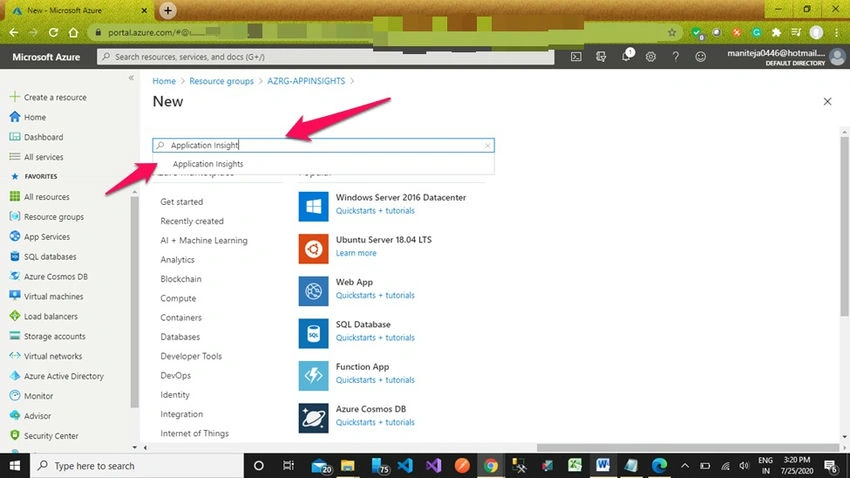Viewport: 850px width, 478px height.
Task: Open Quickstarts + tutorials for SQL Database
Action: (x=375, y=338)
